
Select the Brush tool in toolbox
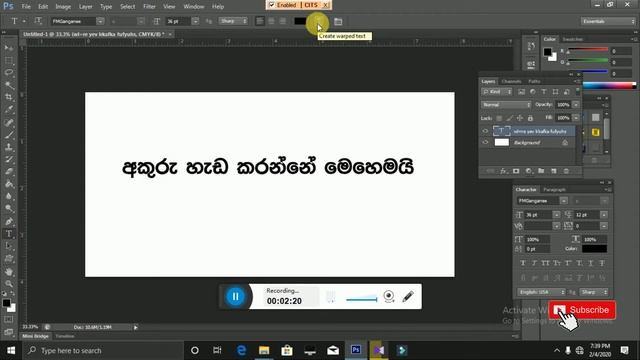[x=9, y=135]
